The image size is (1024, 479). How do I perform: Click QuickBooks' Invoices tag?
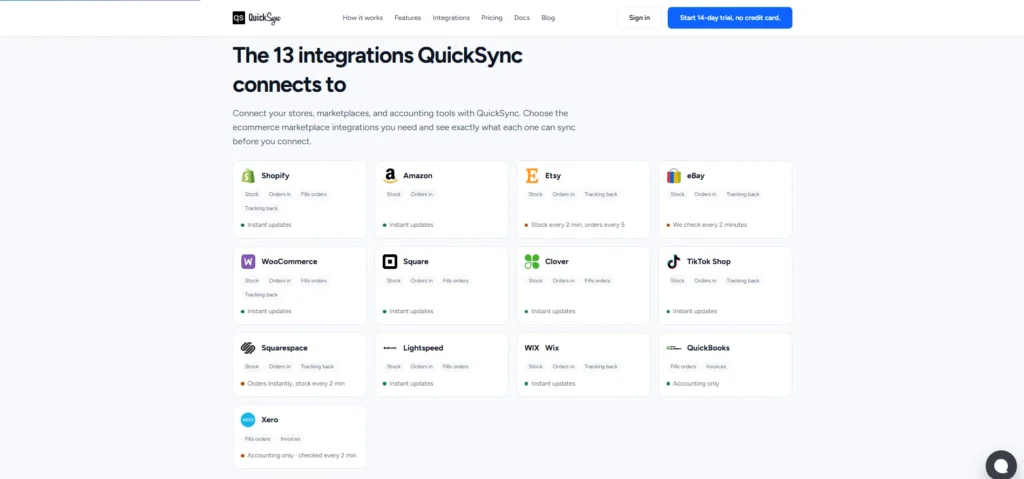coord(716,367)
